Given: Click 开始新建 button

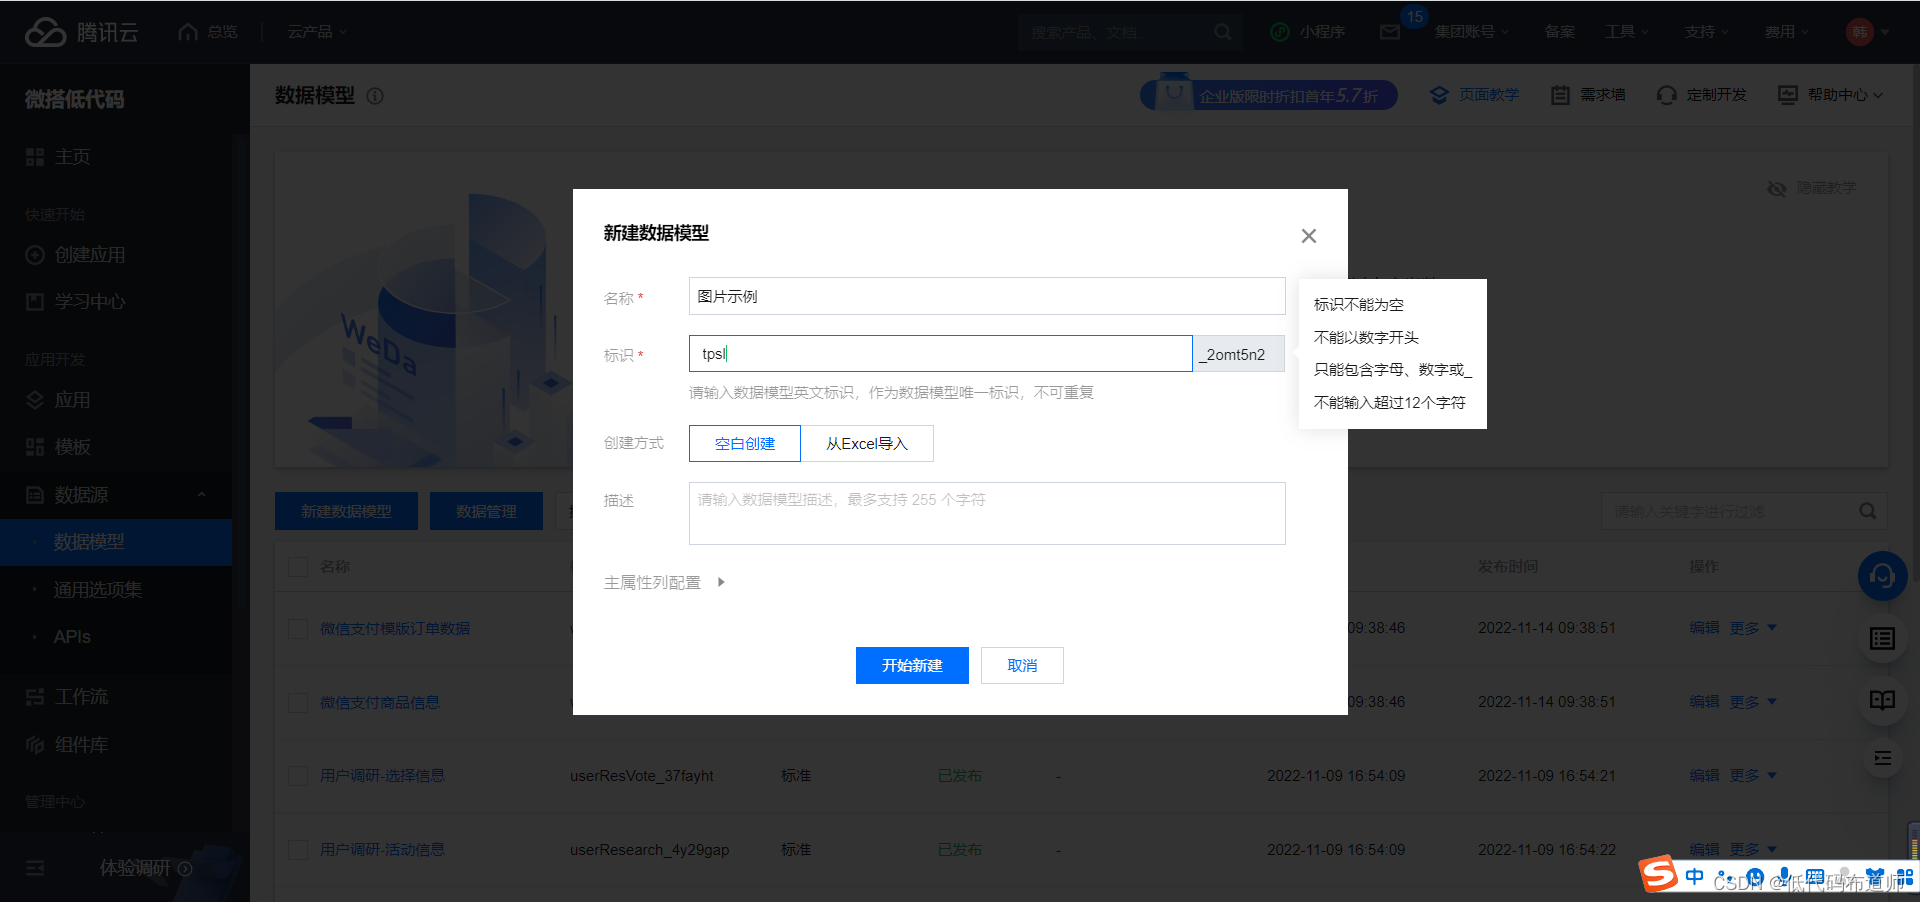Looking at the screenshot, I should point(912,666).
